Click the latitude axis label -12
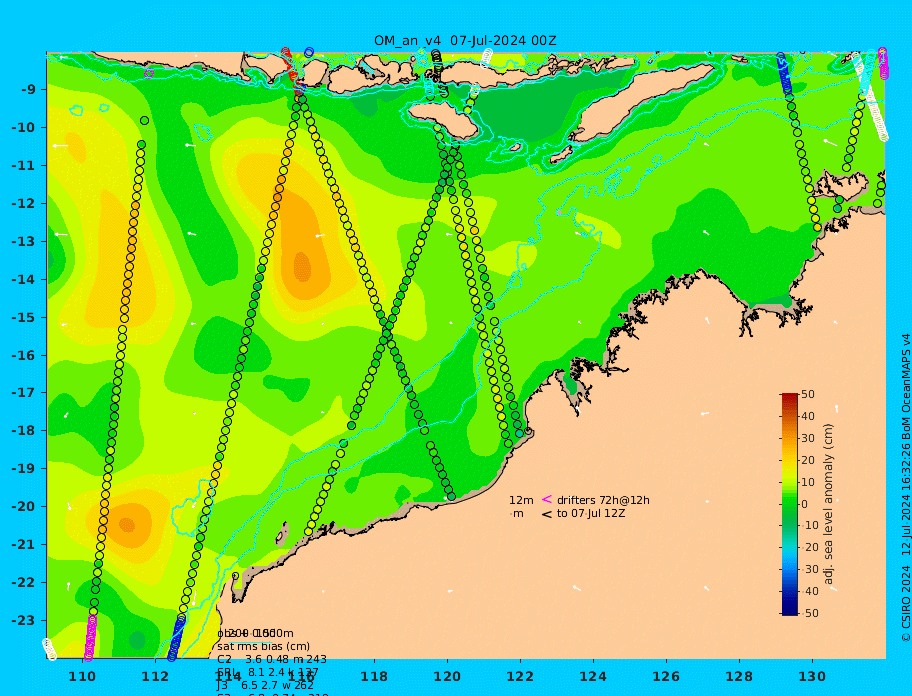912x696 pixels. [x=26, y=204]
